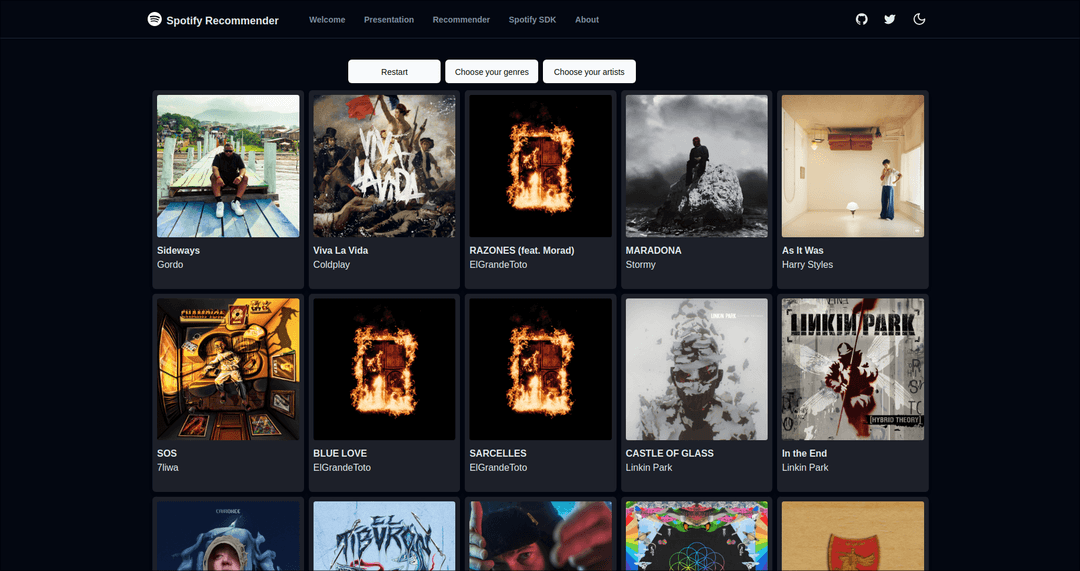Click the RAZONES (feat. Morad) title
The height and width of the screenshot is (571, 1080).
522,251
